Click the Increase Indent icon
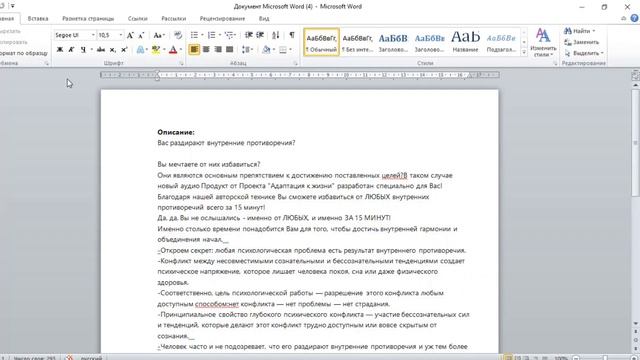 pyautogui.click(x=260, y=35)
